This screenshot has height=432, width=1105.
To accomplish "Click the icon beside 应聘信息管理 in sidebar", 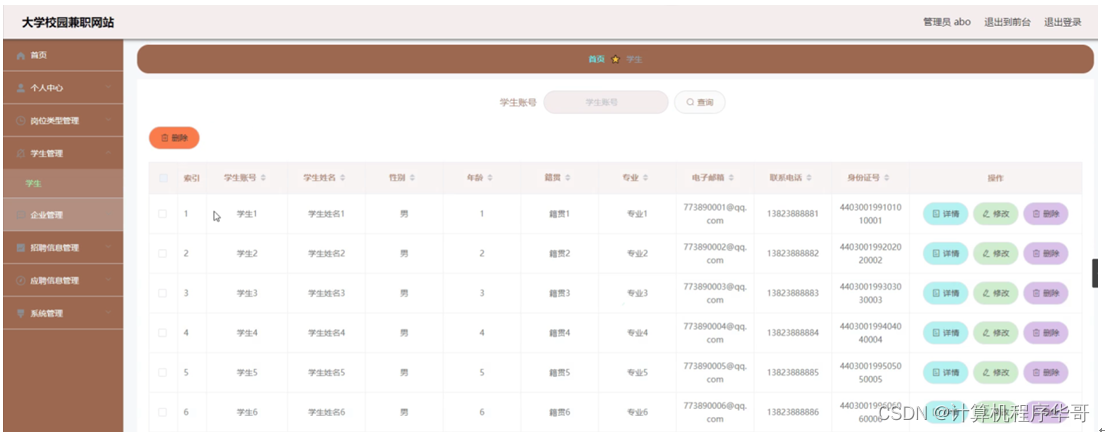I will (21, 280).
